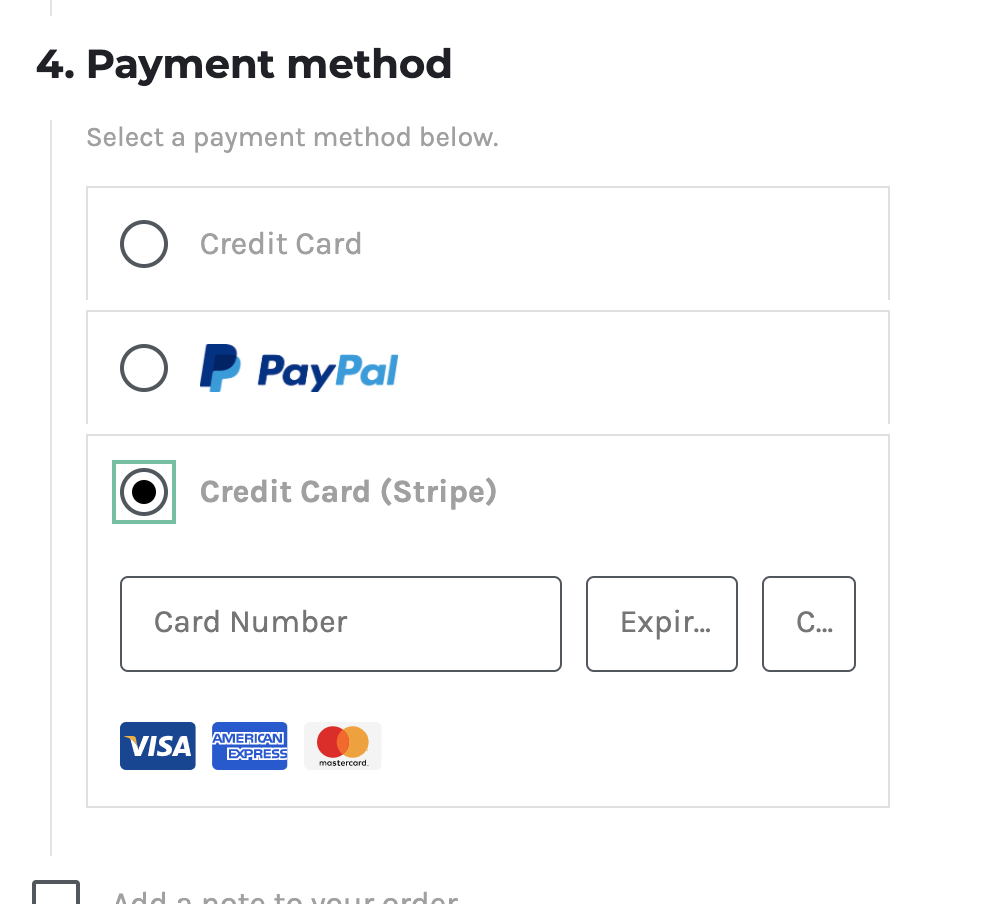Click the 'Select a payment method below' text

(292, 137)
